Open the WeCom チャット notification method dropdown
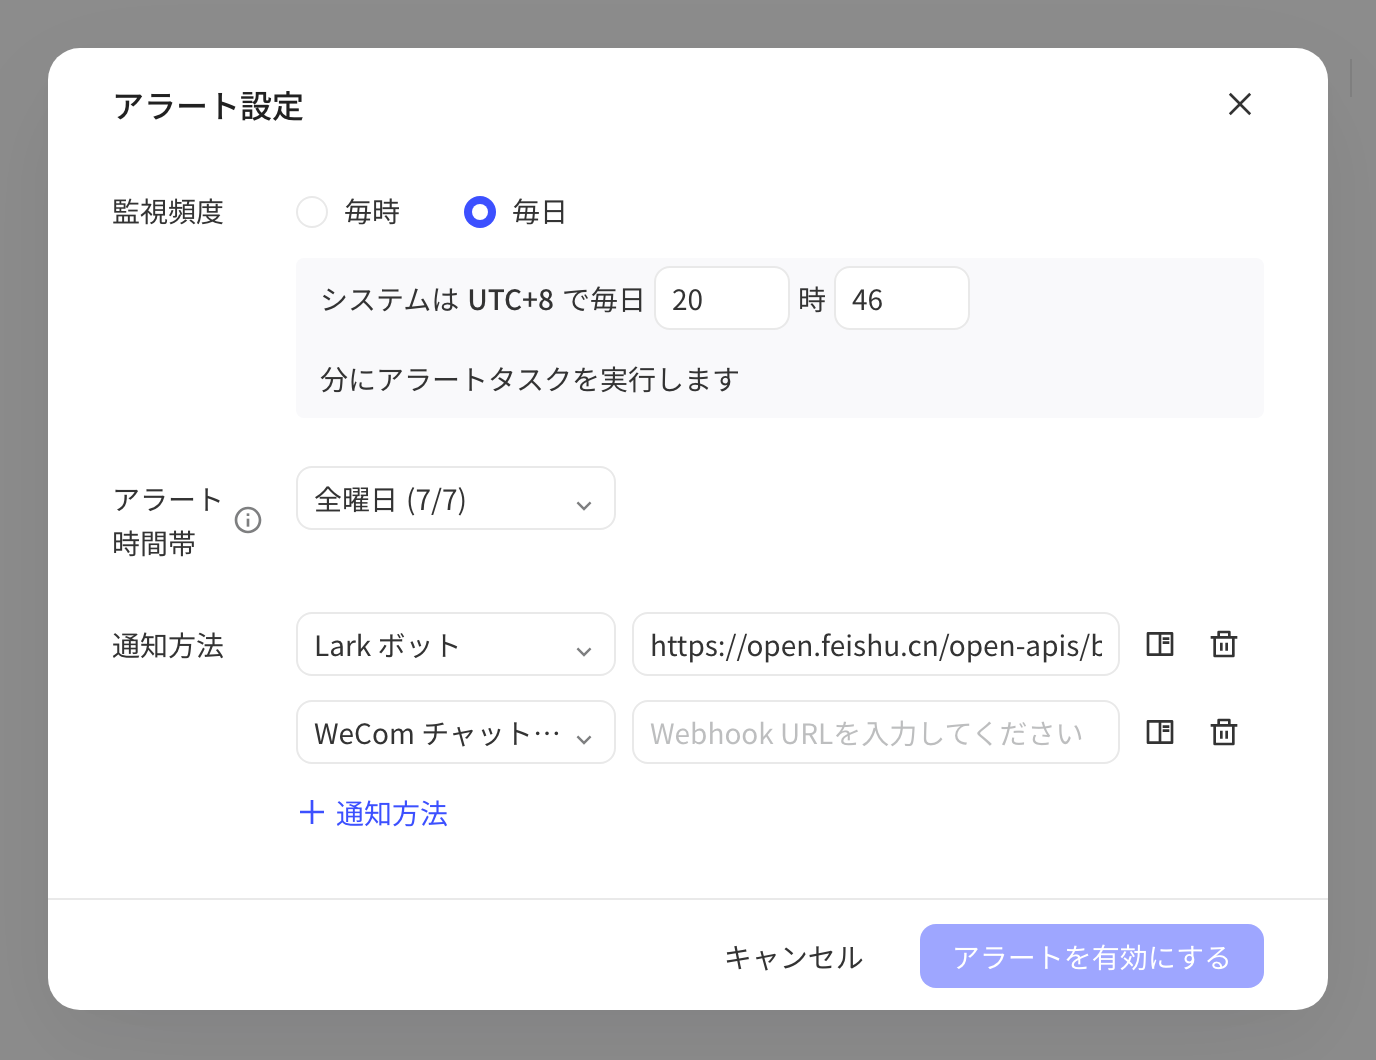 click(456, 732)
